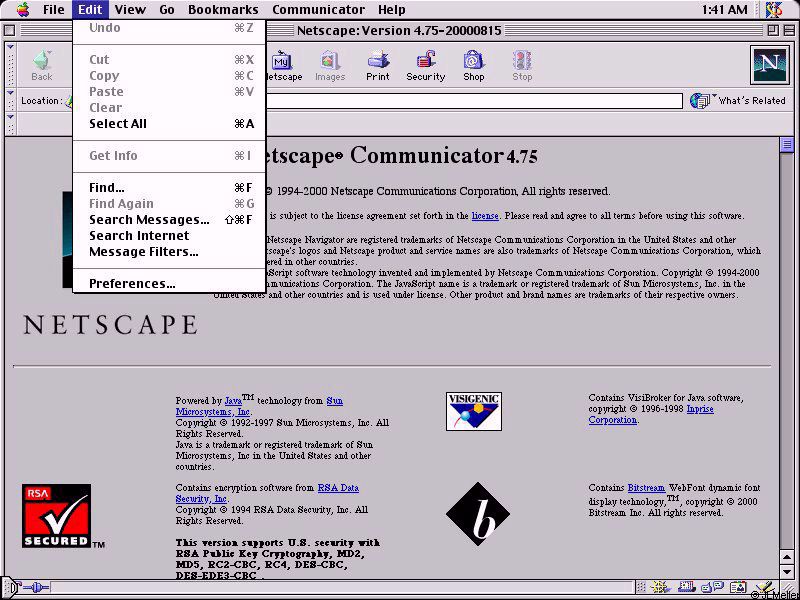Open Composer pen icon in component bar
Image resolution: width=800 pixels, height=600 pixels.
[x=764, y=588]
